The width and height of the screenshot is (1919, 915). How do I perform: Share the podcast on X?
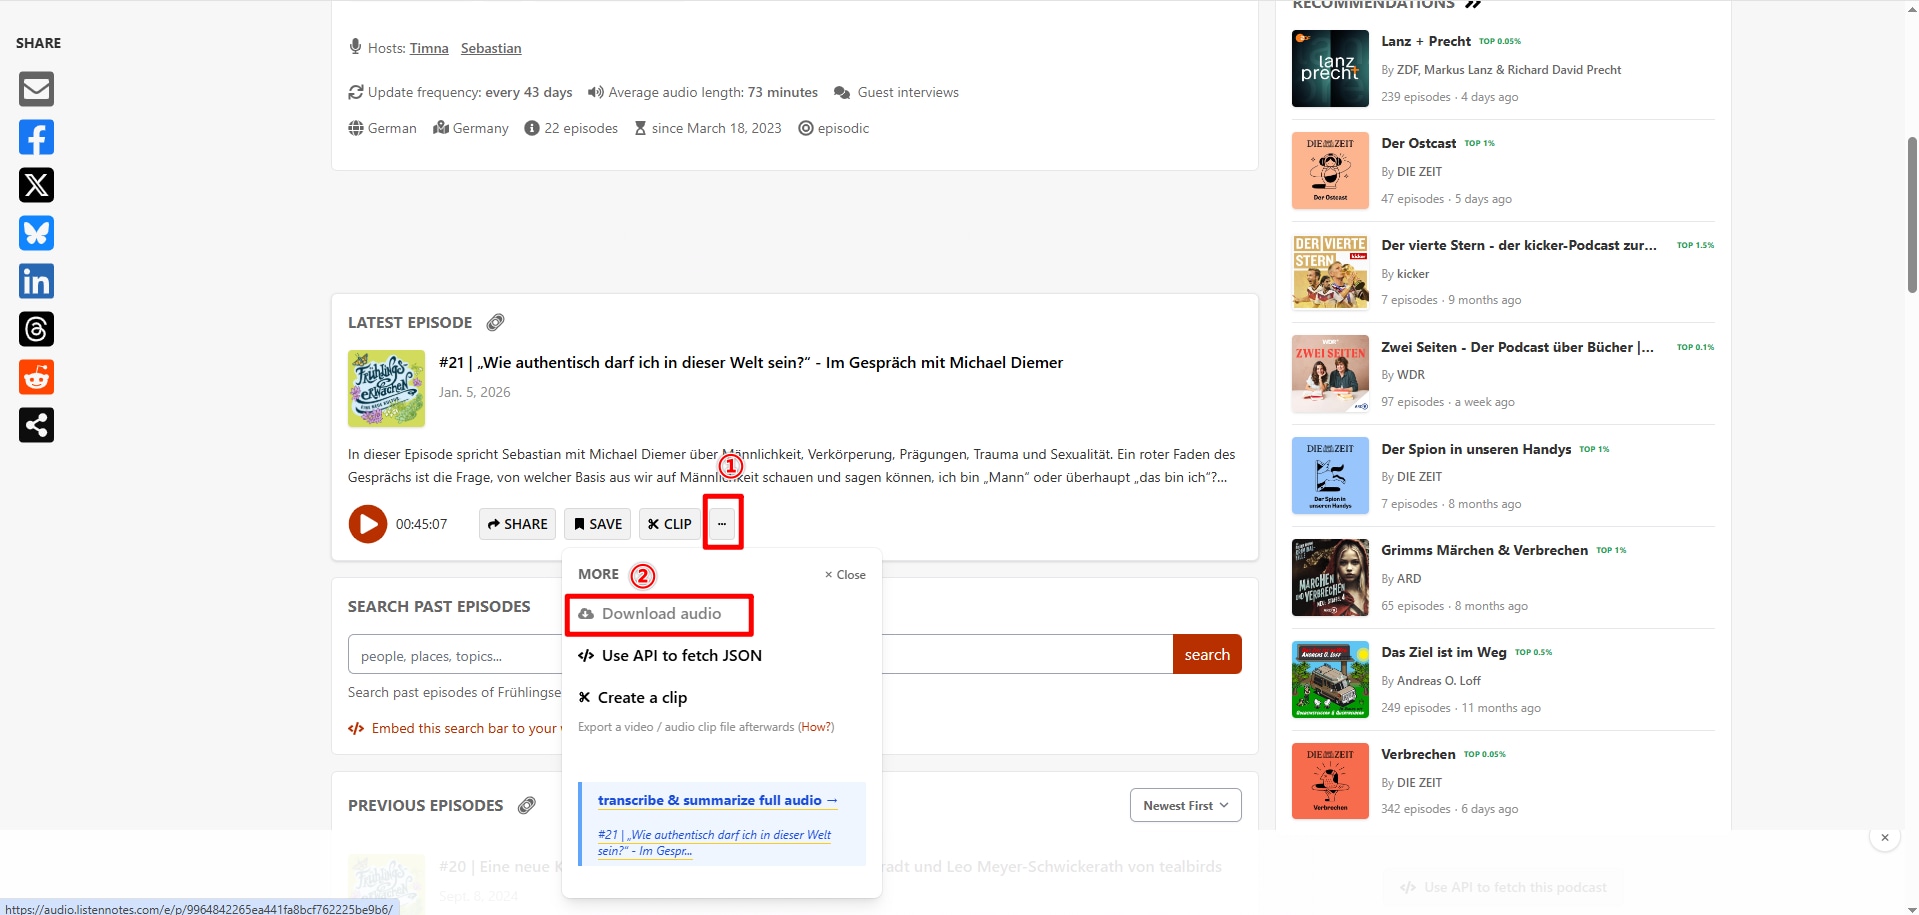36,185
